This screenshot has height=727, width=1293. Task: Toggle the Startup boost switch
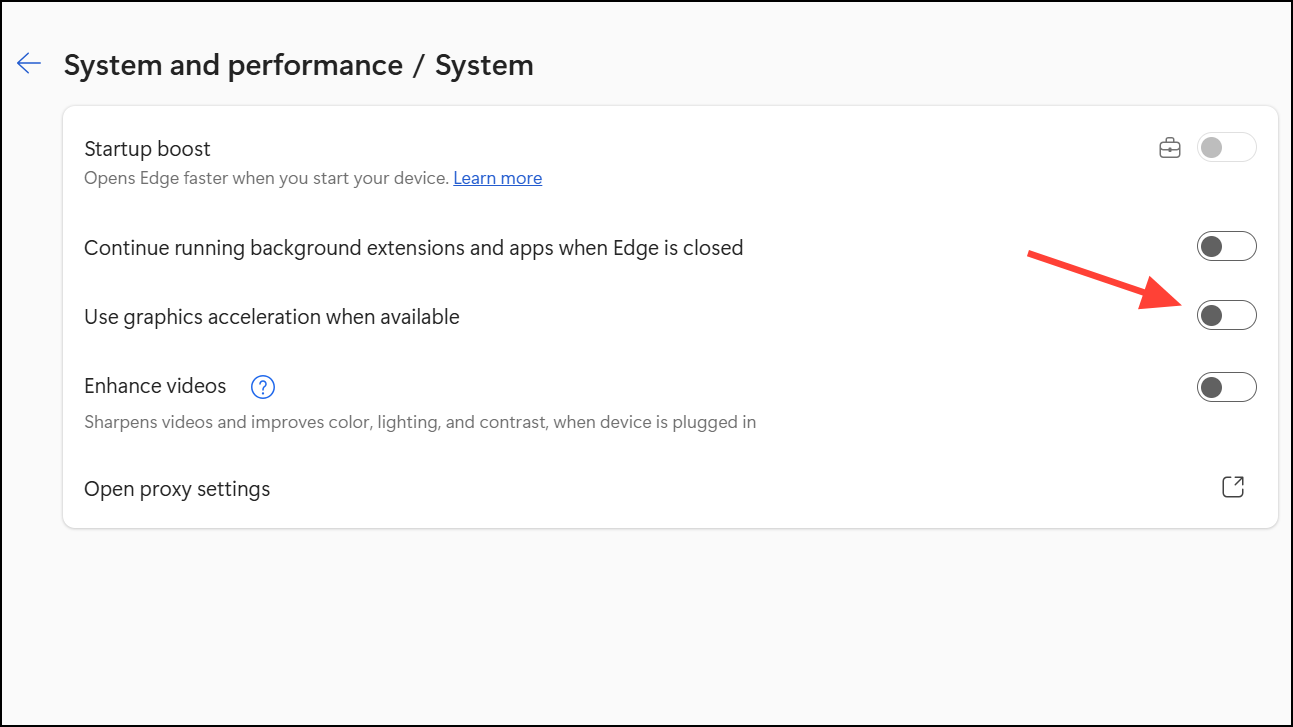[x=1226, y=148]
